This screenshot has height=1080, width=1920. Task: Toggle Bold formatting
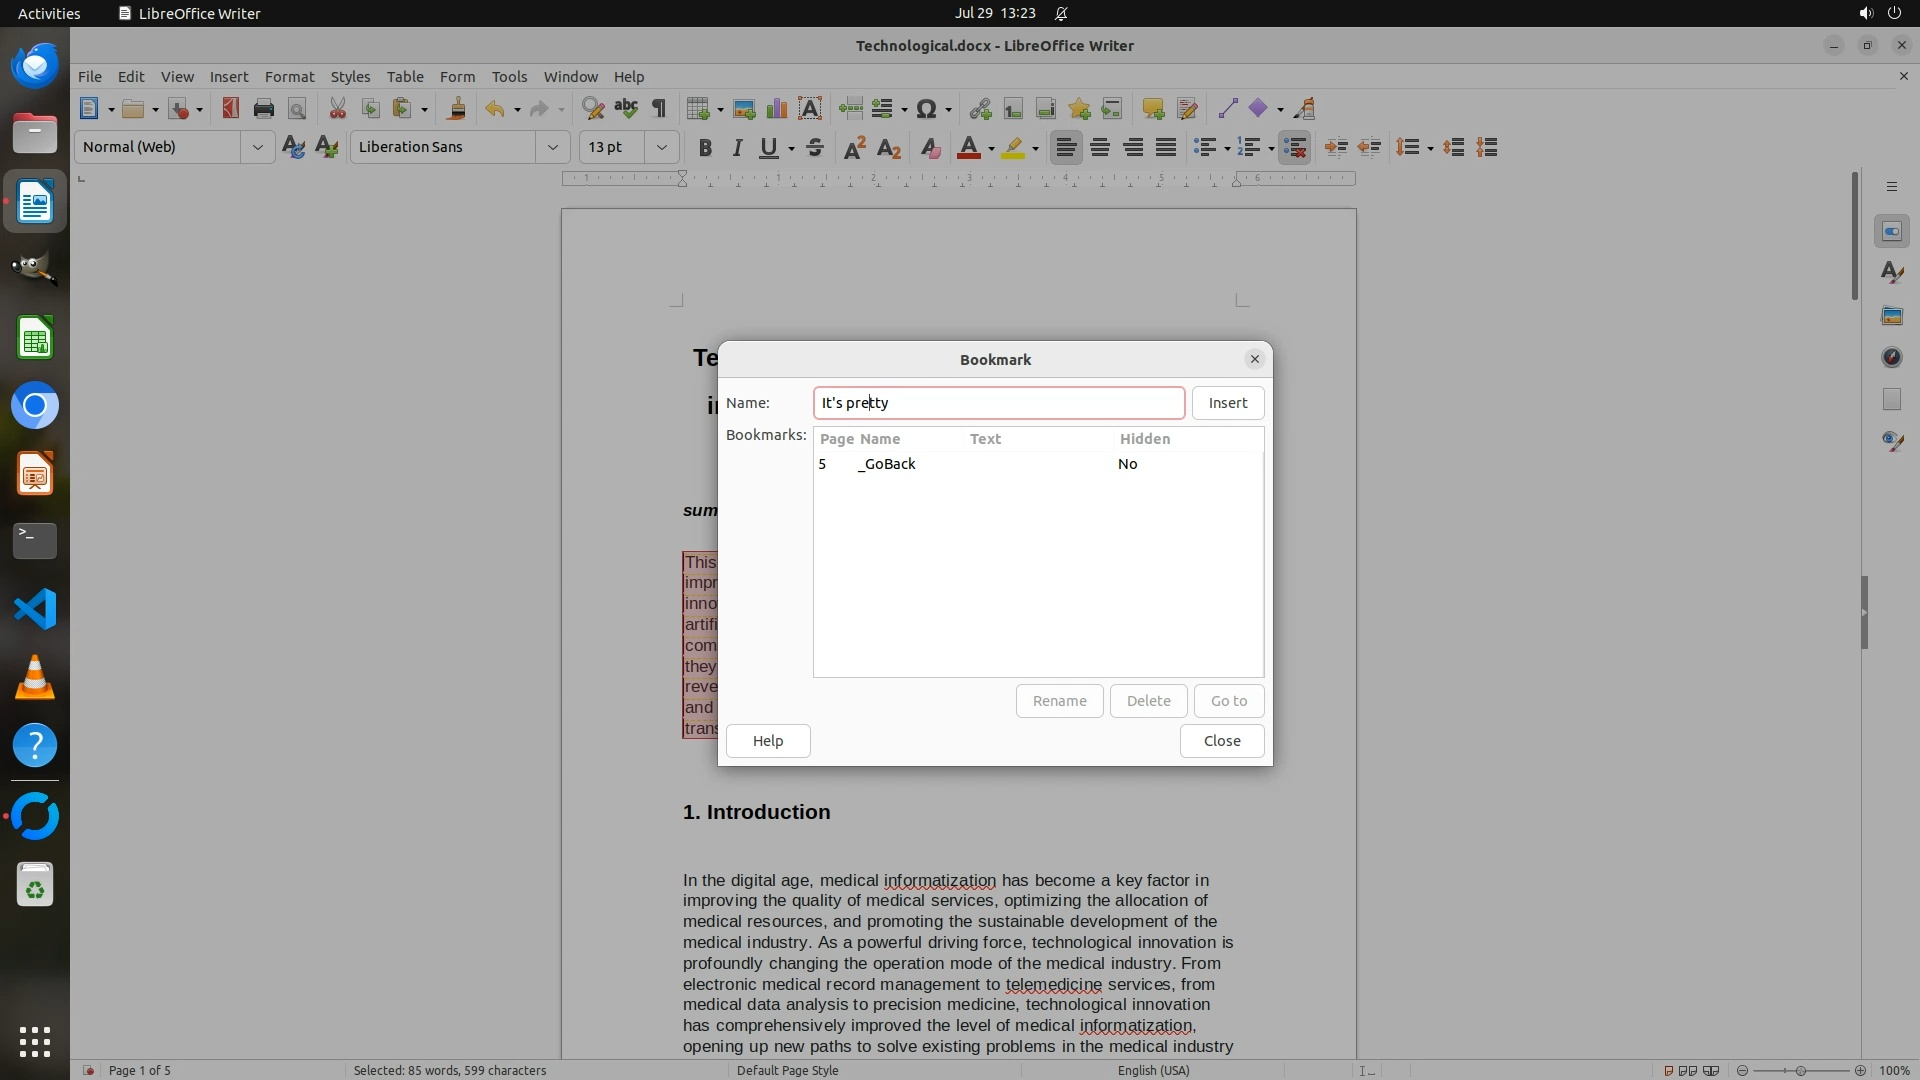(705, 148)
